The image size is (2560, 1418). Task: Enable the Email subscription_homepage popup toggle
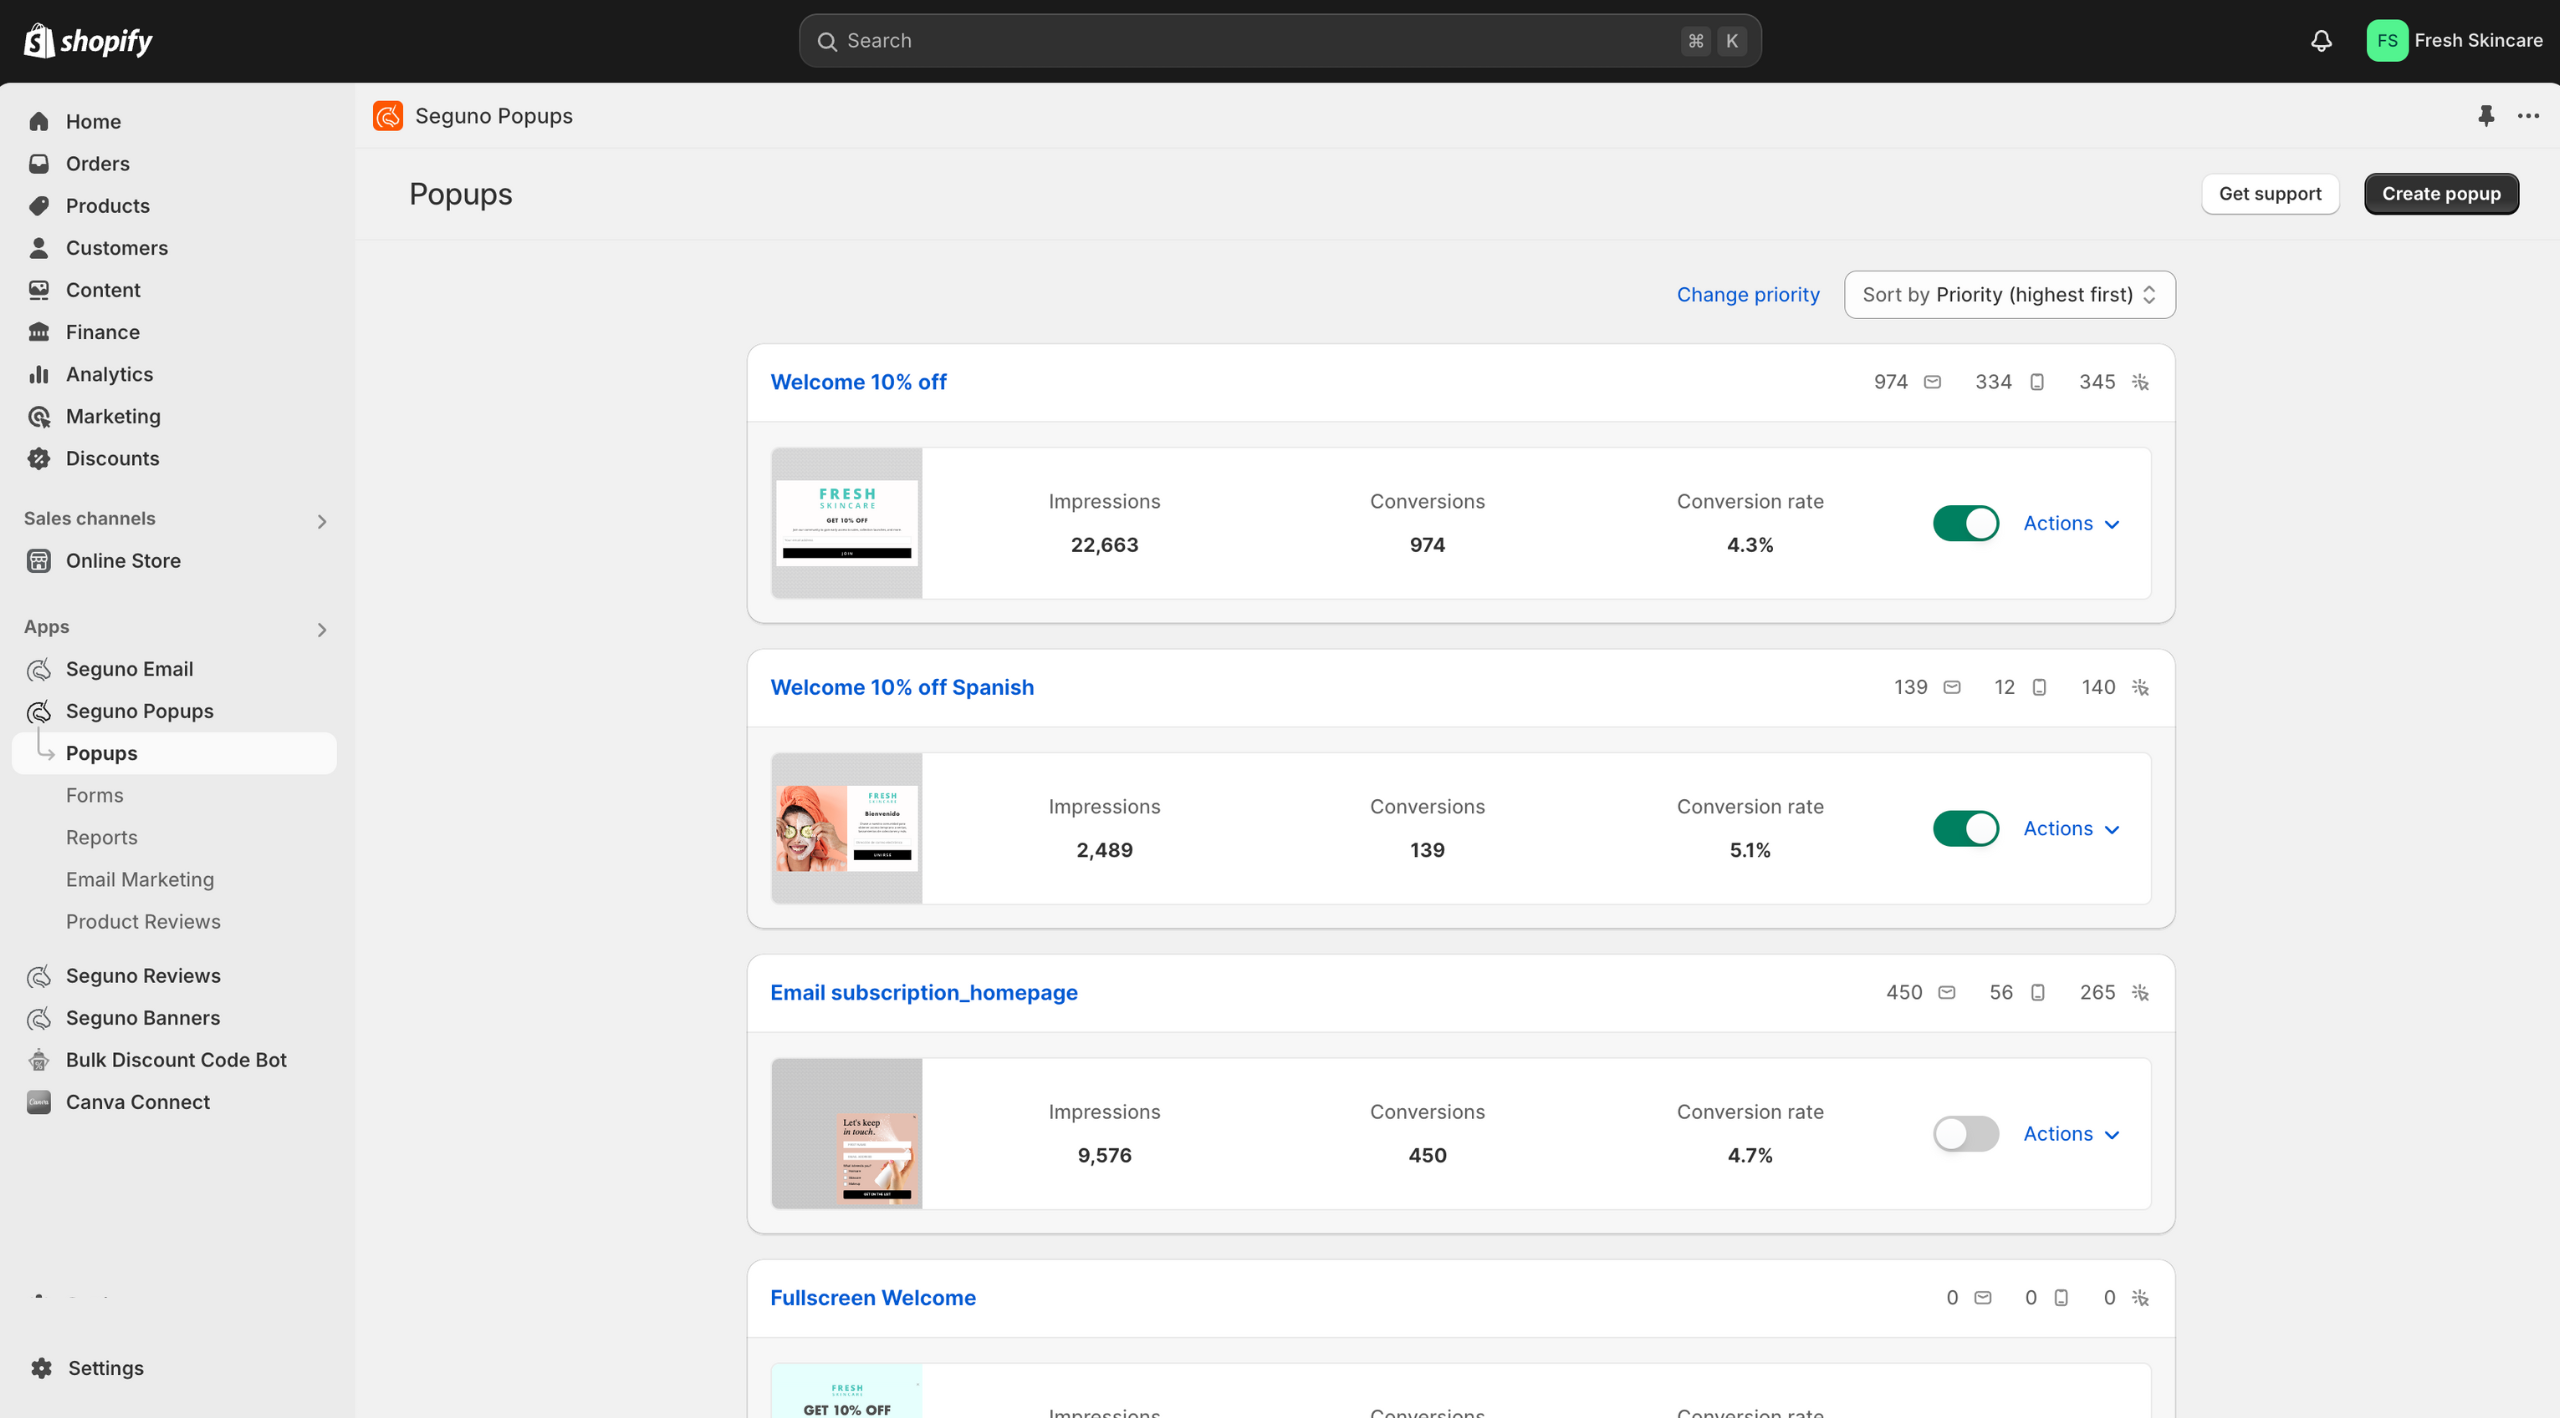[1965, 1133]
